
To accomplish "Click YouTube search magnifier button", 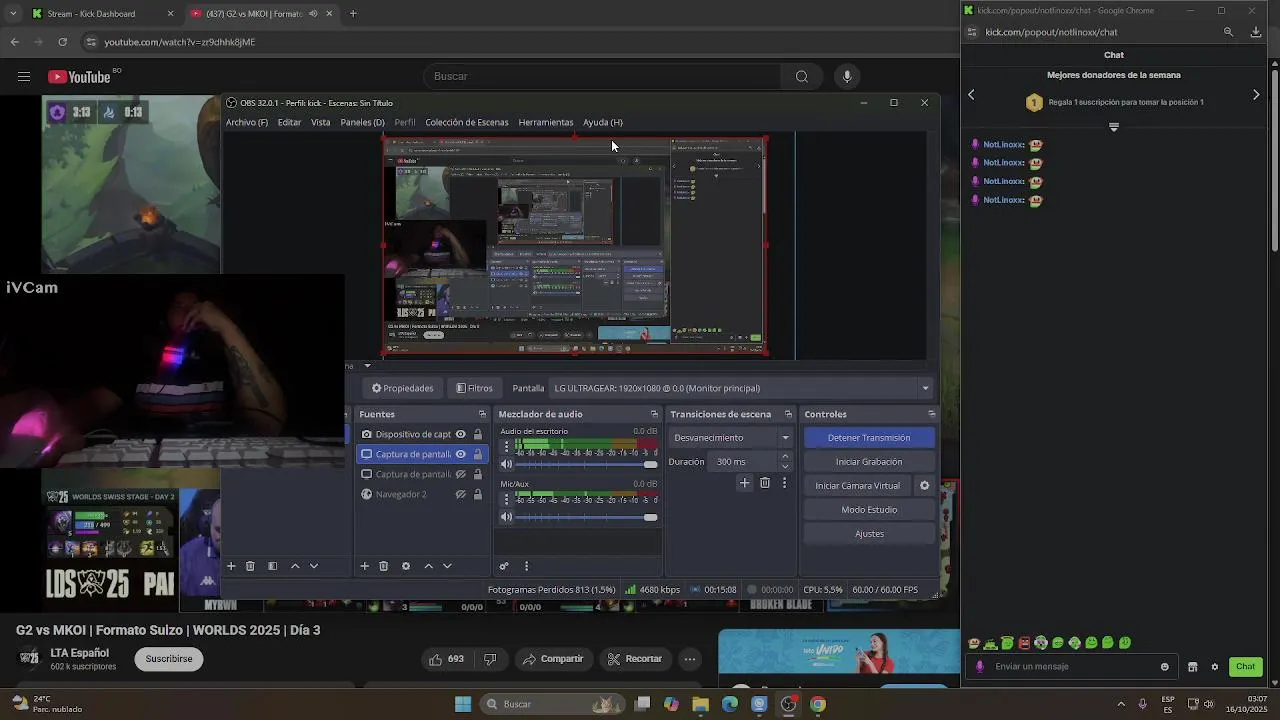I will 802,76.
